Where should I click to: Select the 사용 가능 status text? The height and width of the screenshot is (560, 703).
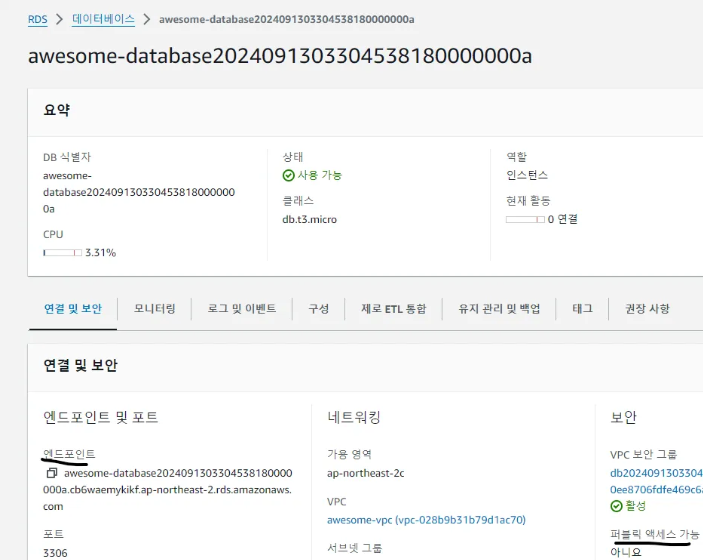click(x=320, y=175)
